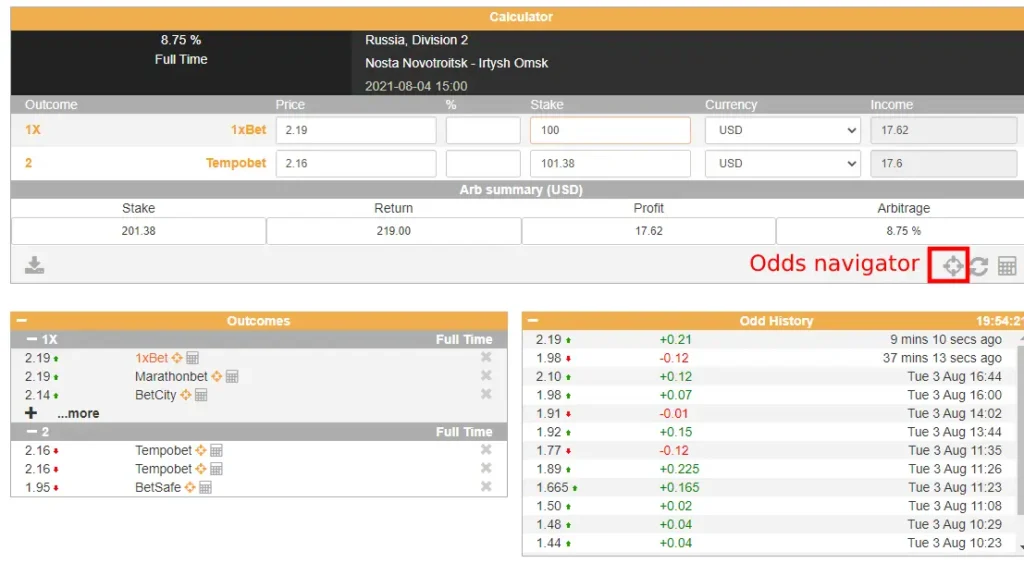Click the calculator icon next to BetSafe
Screen dimensions: 1024x563
(206, 487)
